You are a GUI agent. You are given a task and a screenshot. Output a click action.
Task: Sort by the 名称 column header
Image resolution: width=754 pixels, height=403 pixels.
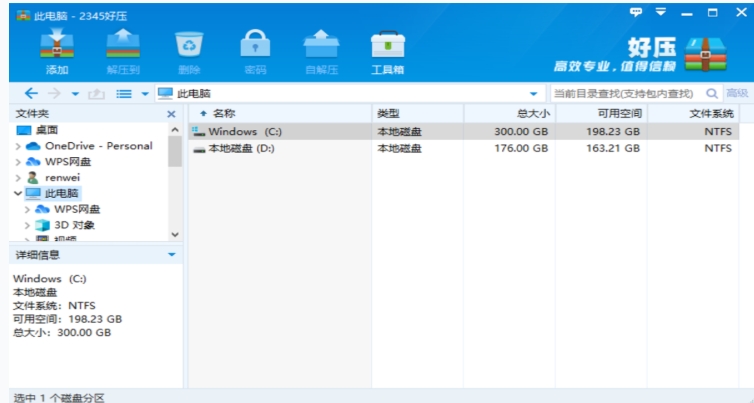click(x=280, y=113)
